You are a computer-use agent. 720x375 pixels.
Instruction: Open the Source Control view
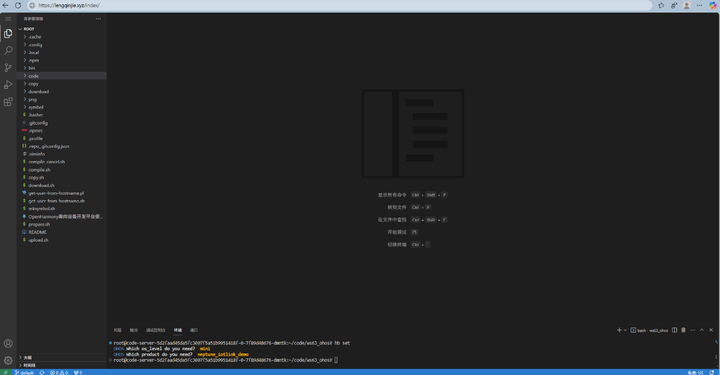[8, 67]
